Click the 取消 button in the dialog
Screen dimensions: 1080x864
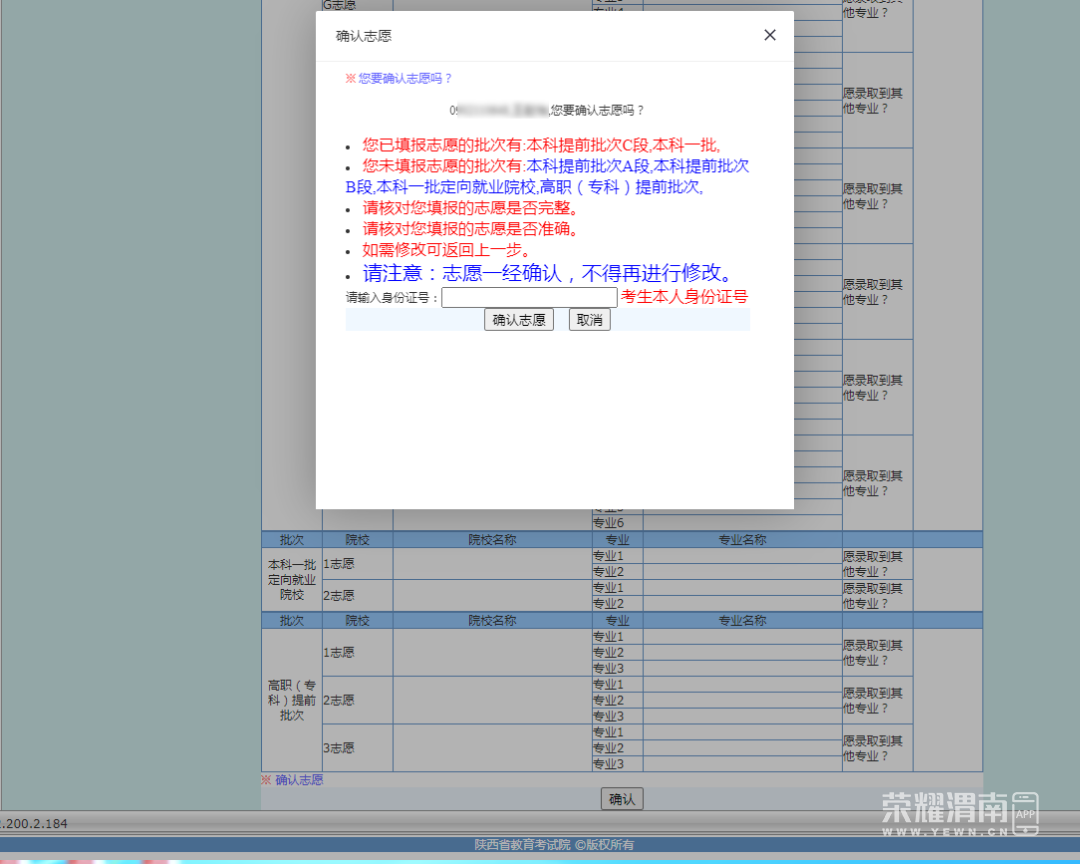[x=590, y=320]
